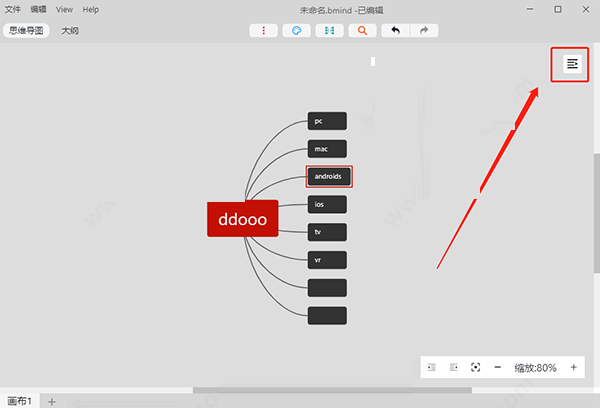The image size is (600, 408).
Task: Switch to the 大纲 outline tab
Action: tap(70, 31)
